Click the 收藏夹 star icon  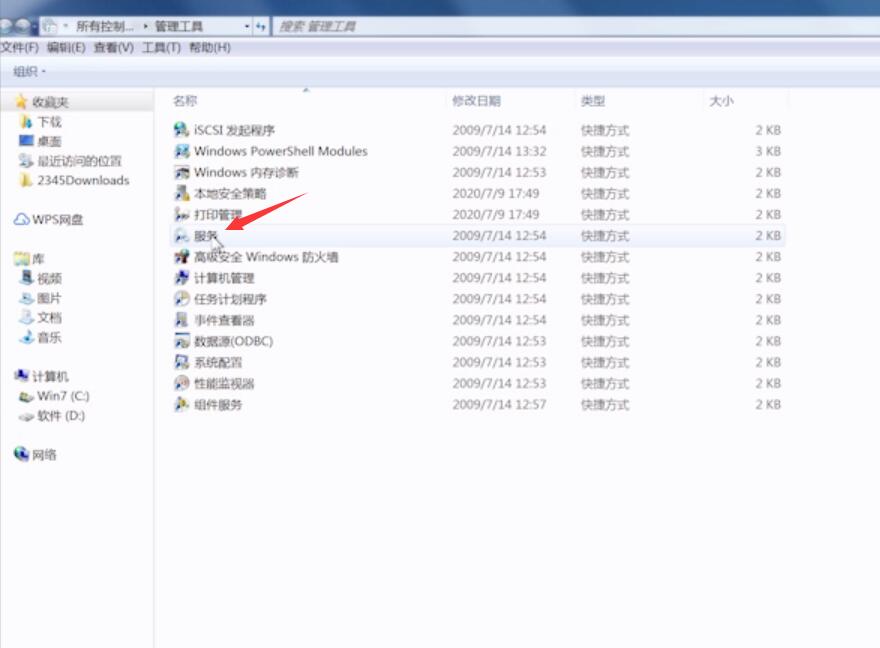tap(21, 102)
